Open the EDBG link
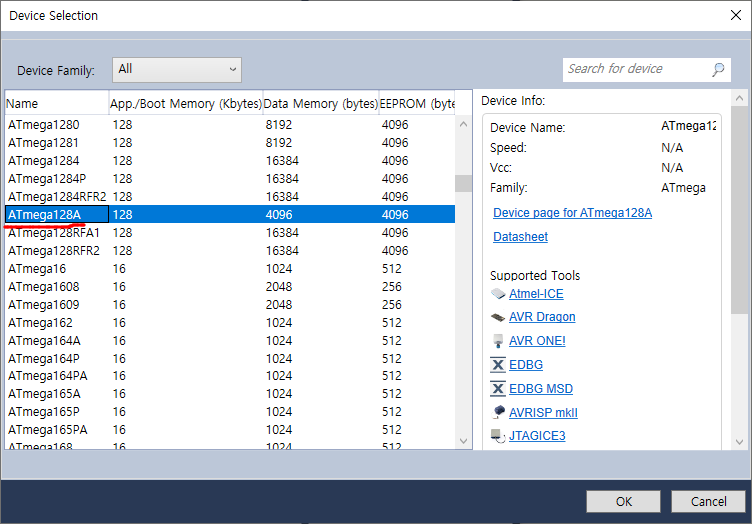The image size is (752, 524). (526, 365)
